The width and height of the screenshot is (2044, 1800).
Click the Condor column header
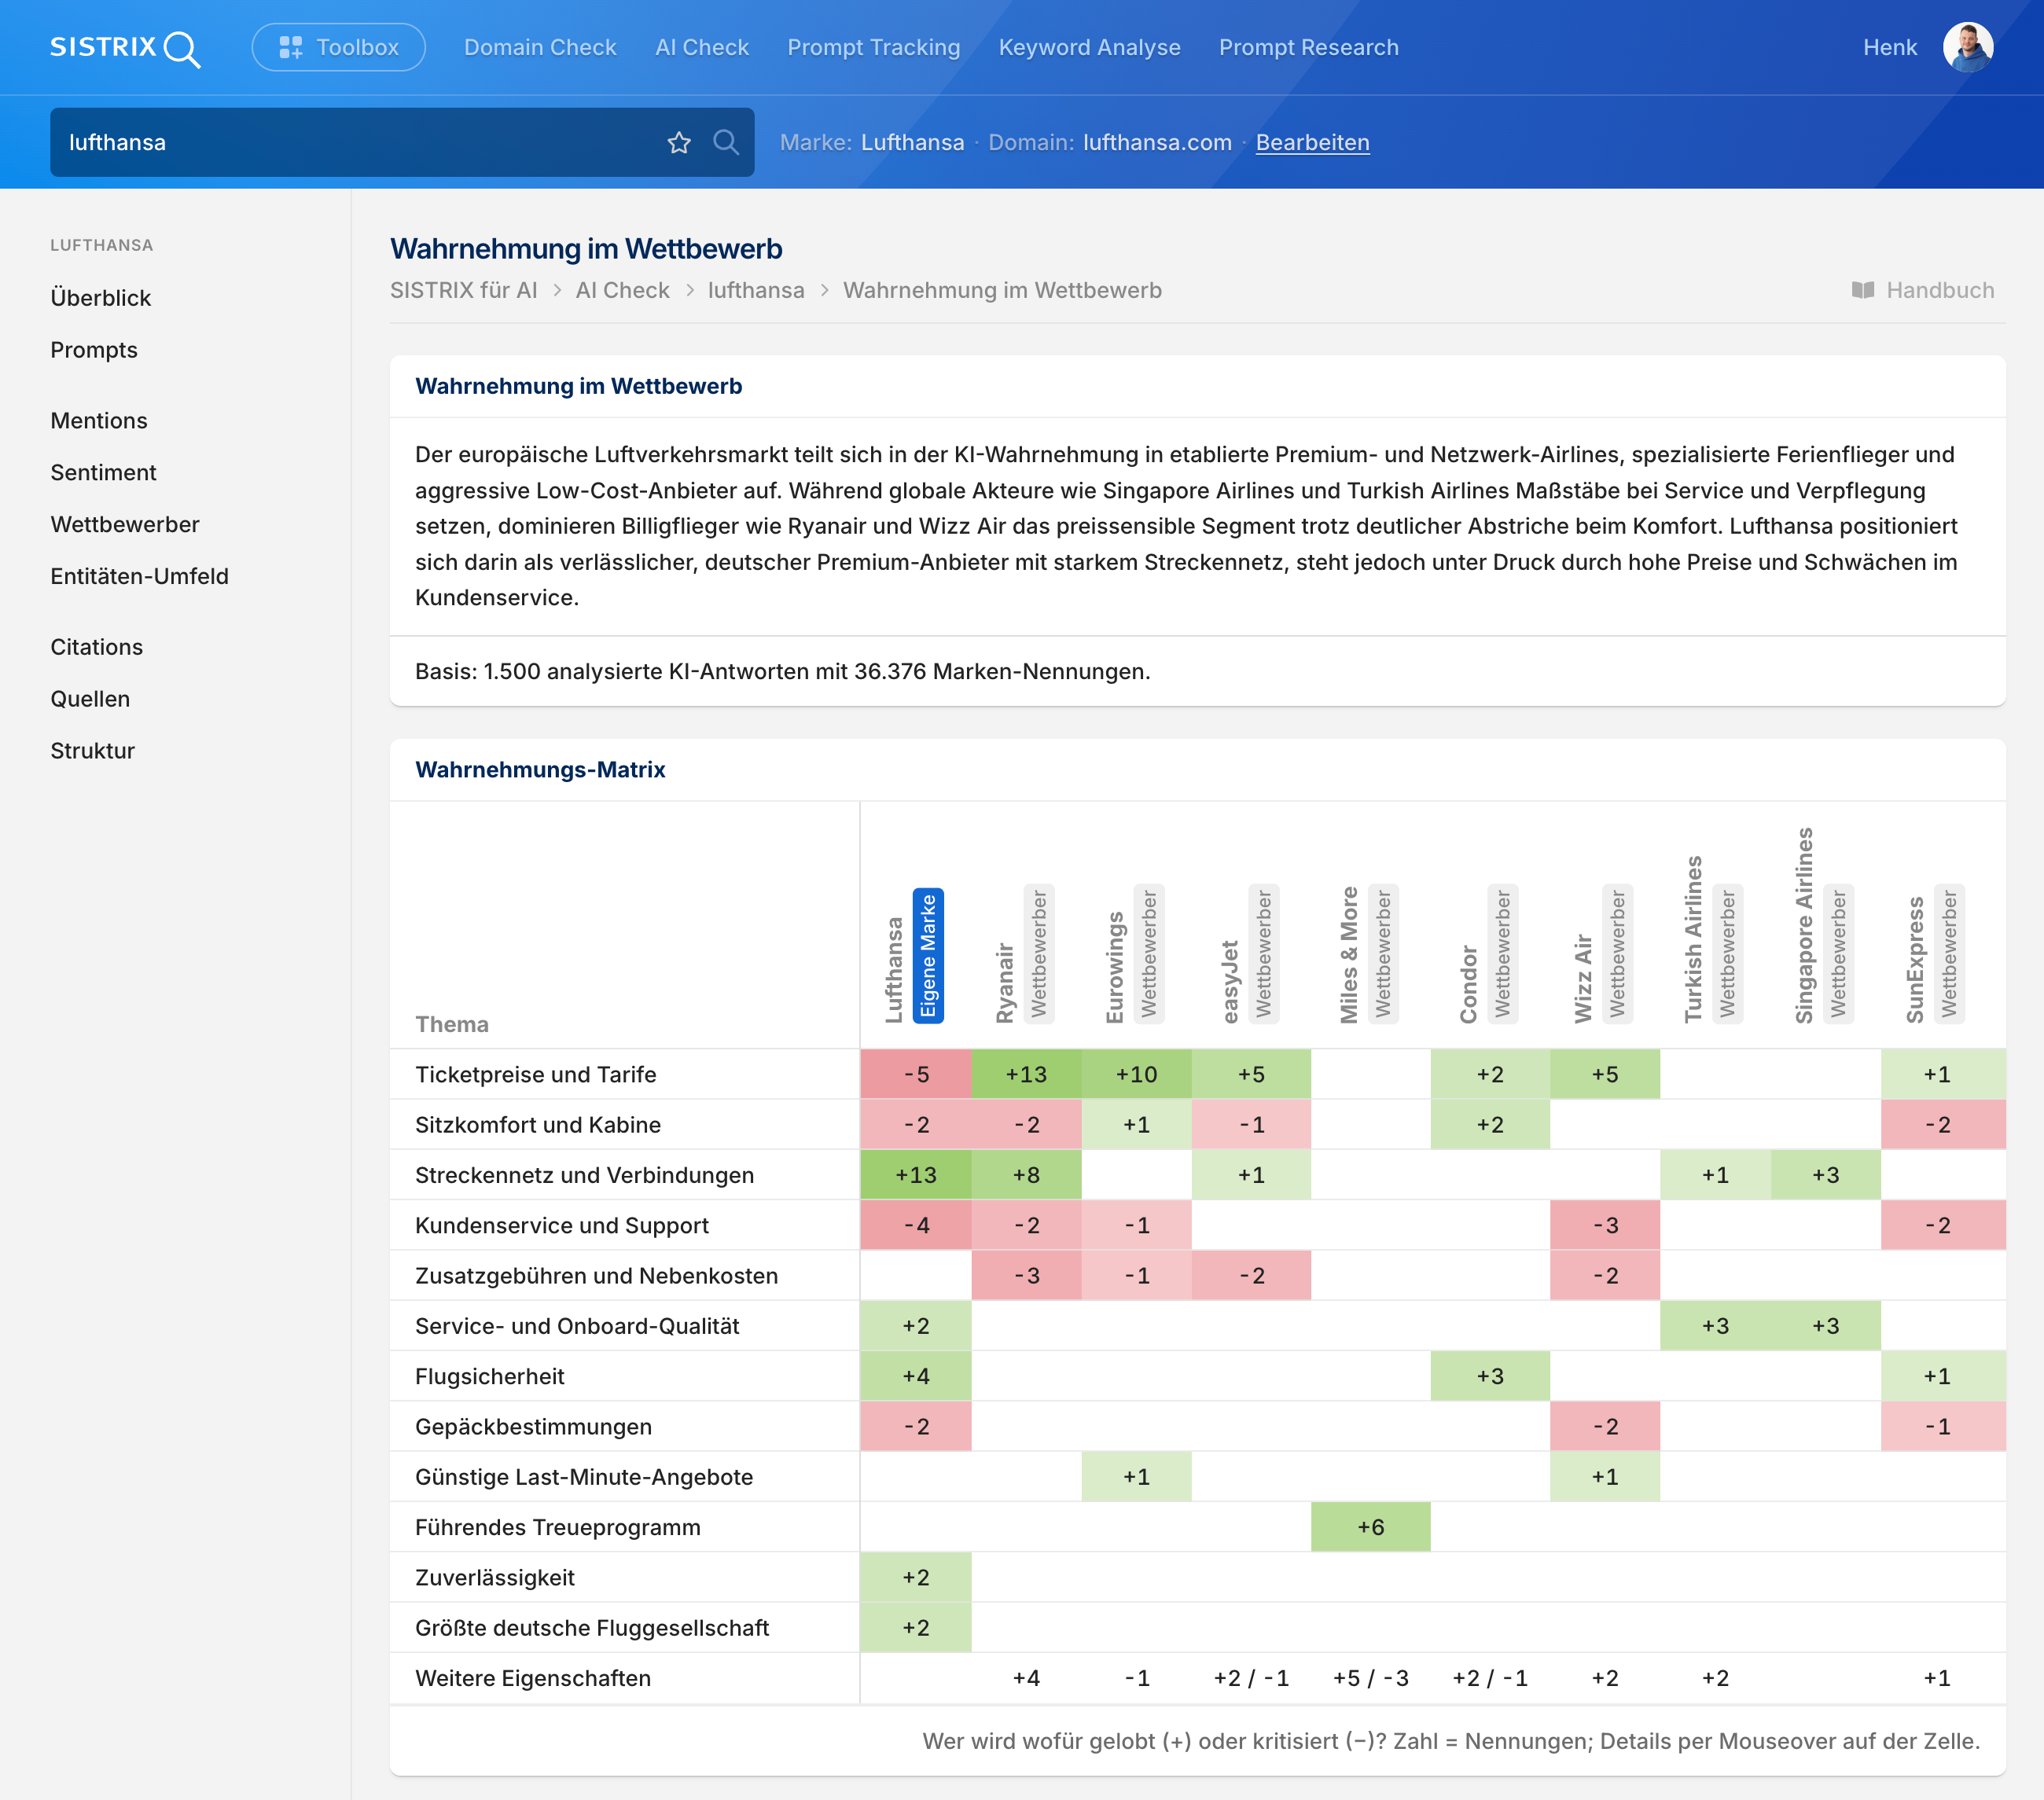(1468, 984)
